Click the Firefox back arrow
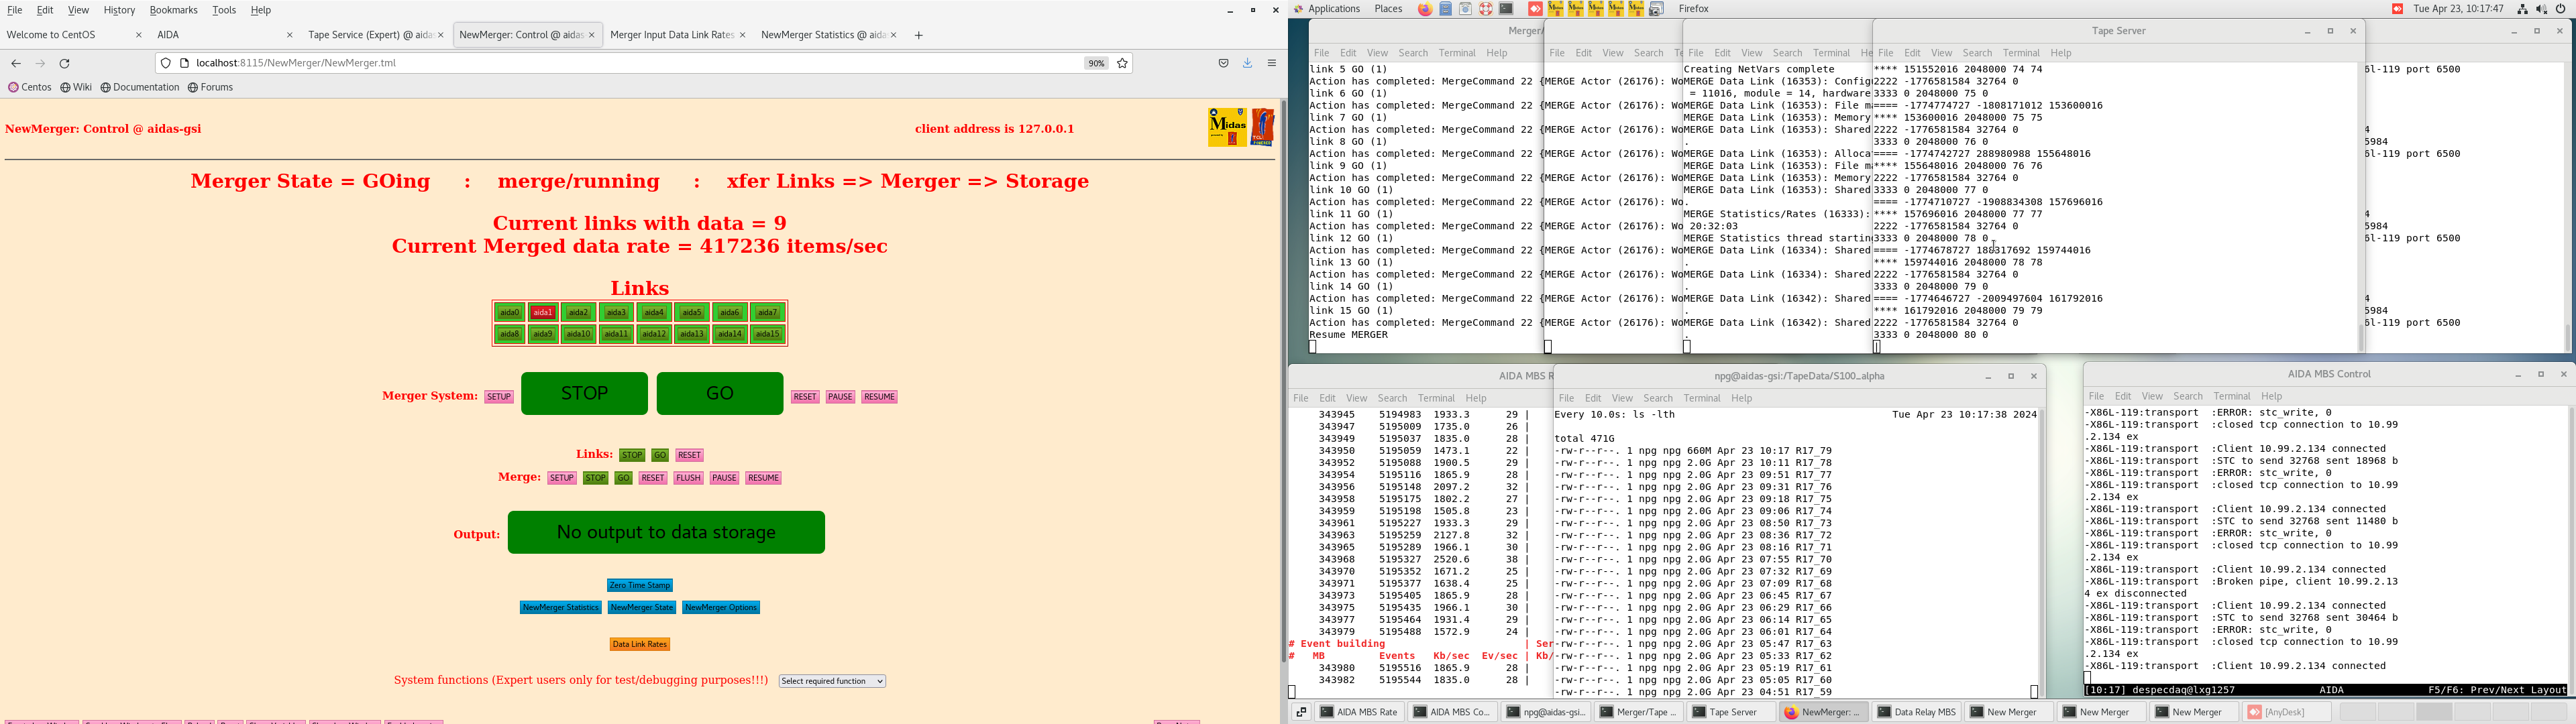The image size is (2576, 724). click(16, 63)
